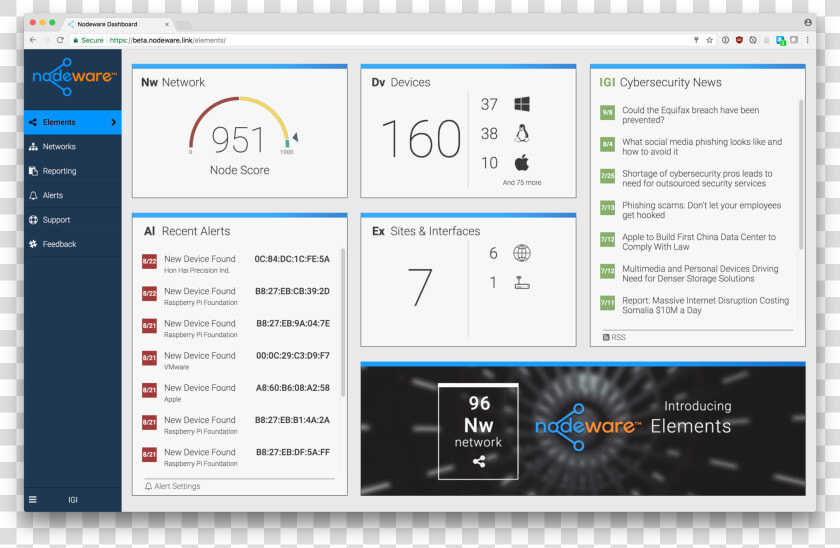Image resolution: width=840 pixels, height=548 pixels.
Task: Toggle the hamburger menu at sidebar bottom
Action: coord(33,499)
